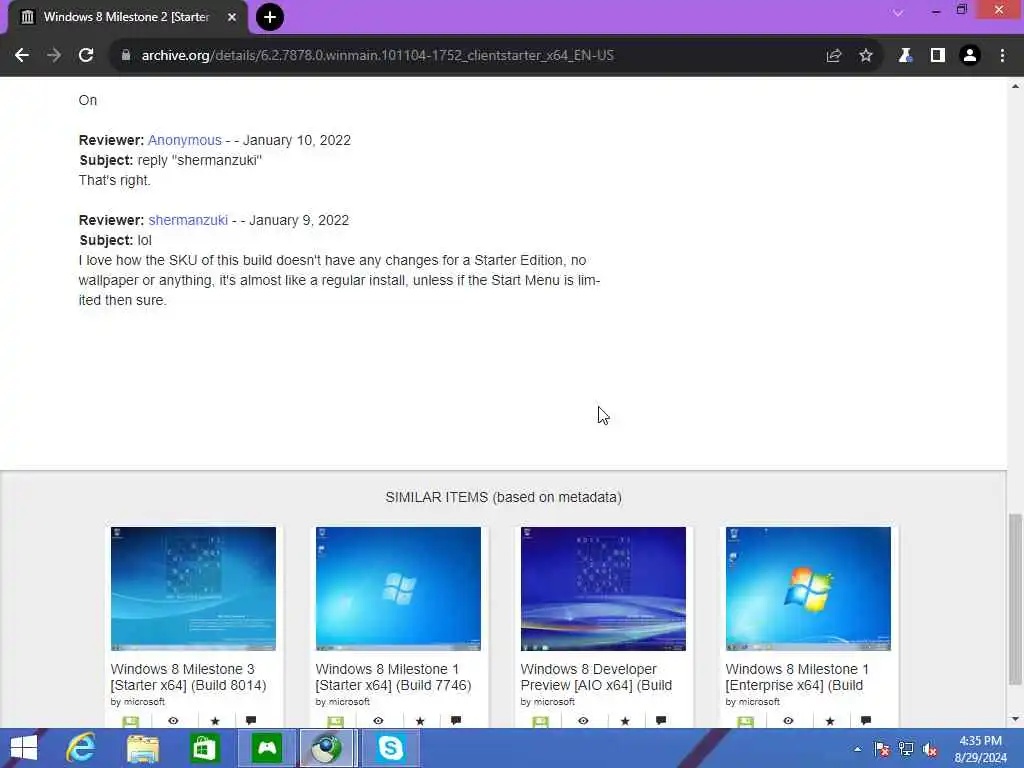Click favorites star on Developer Preview card

[625, 720]
